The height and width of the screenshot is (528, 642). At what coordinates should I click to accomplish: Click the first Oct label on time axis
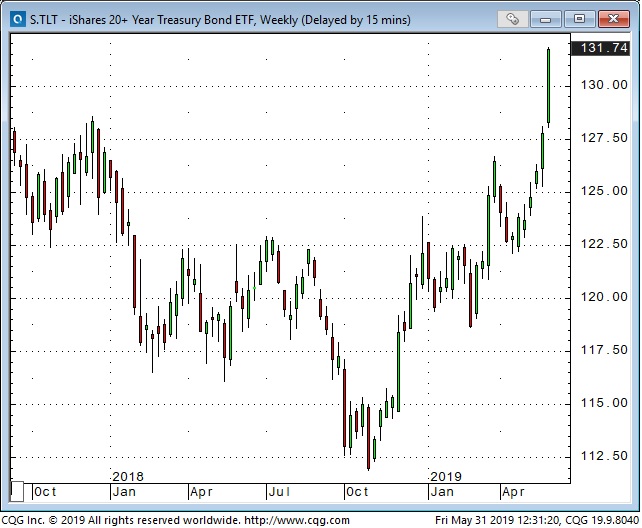point(45,492)
